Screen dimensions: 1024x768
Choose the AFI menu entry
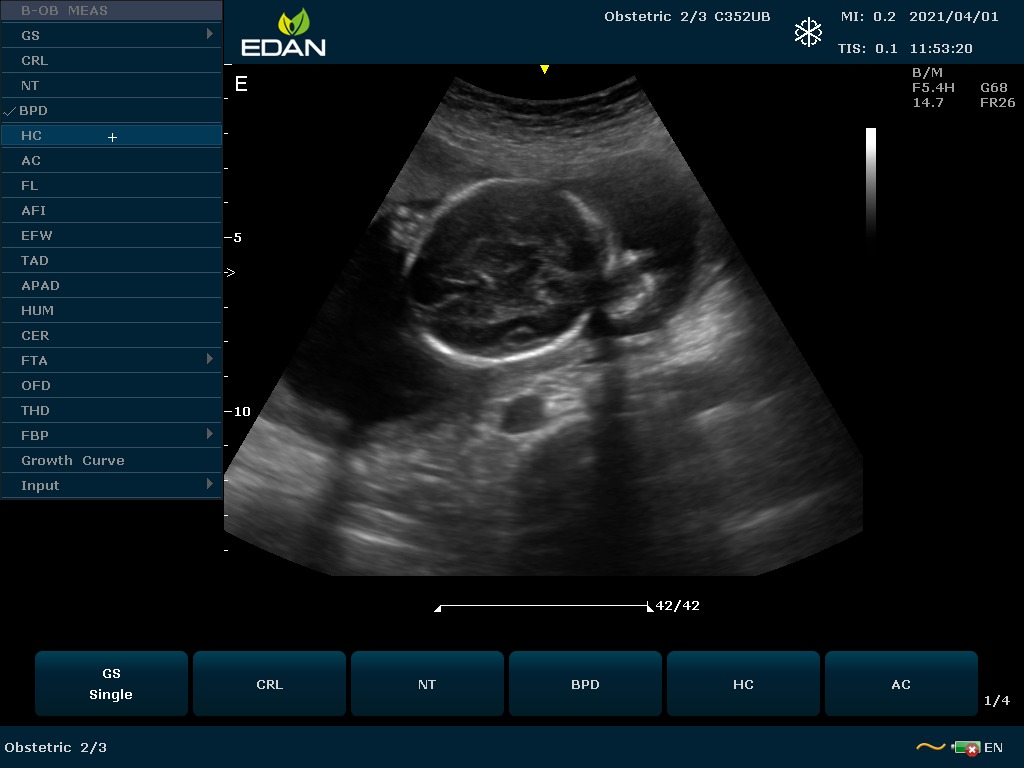[x=34, y=211]
